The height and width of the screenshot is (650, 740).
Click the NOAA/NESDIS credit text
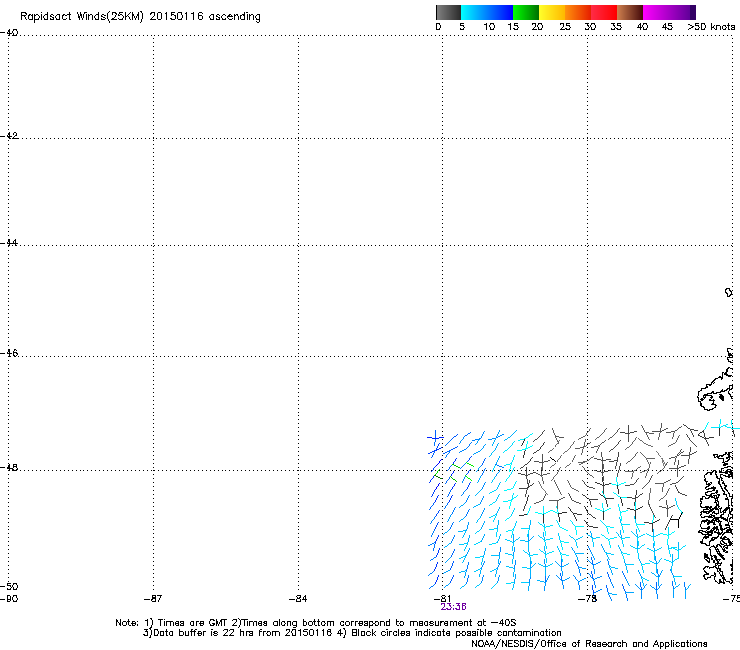coord(589,644)
